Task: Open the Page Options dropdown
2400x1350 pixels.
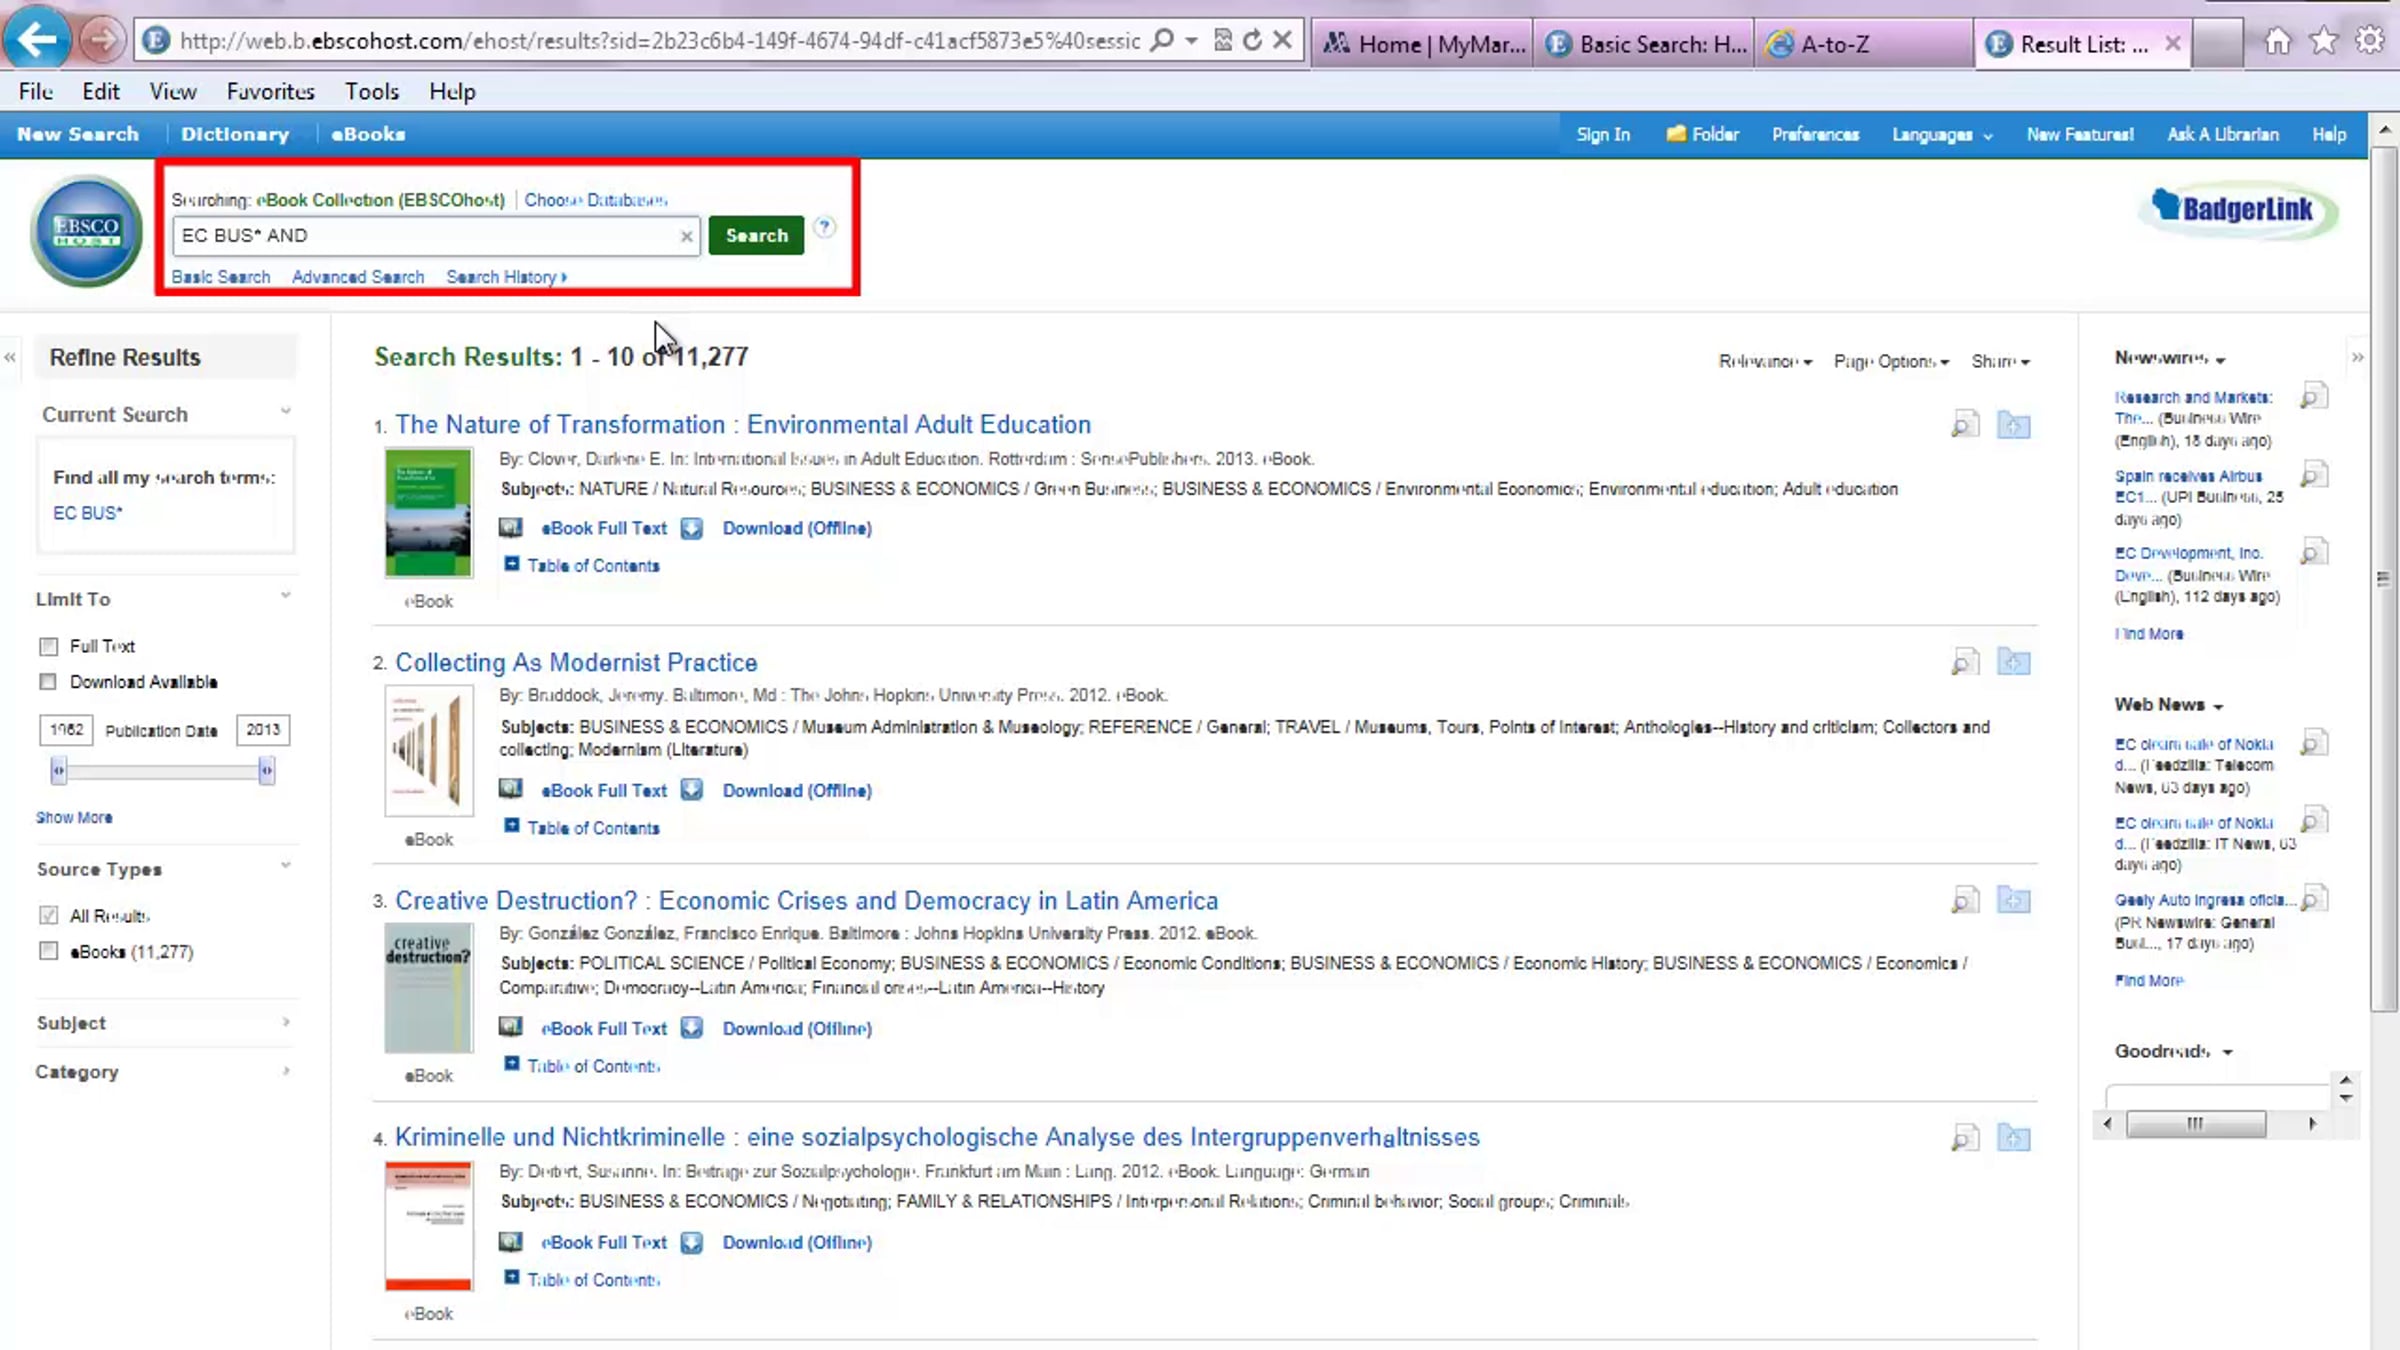Action: 1890,361
